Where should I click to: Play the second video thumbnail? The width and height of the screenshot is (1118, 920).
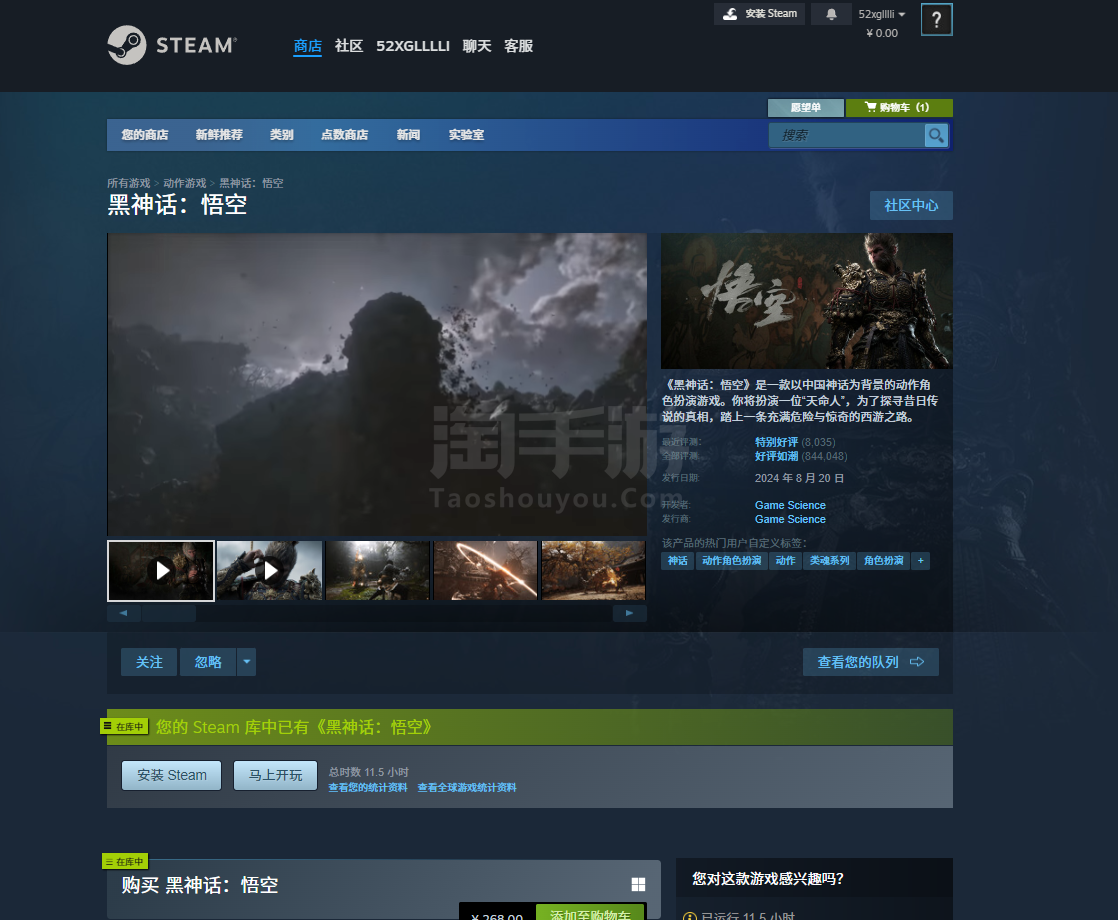(270, 571)
